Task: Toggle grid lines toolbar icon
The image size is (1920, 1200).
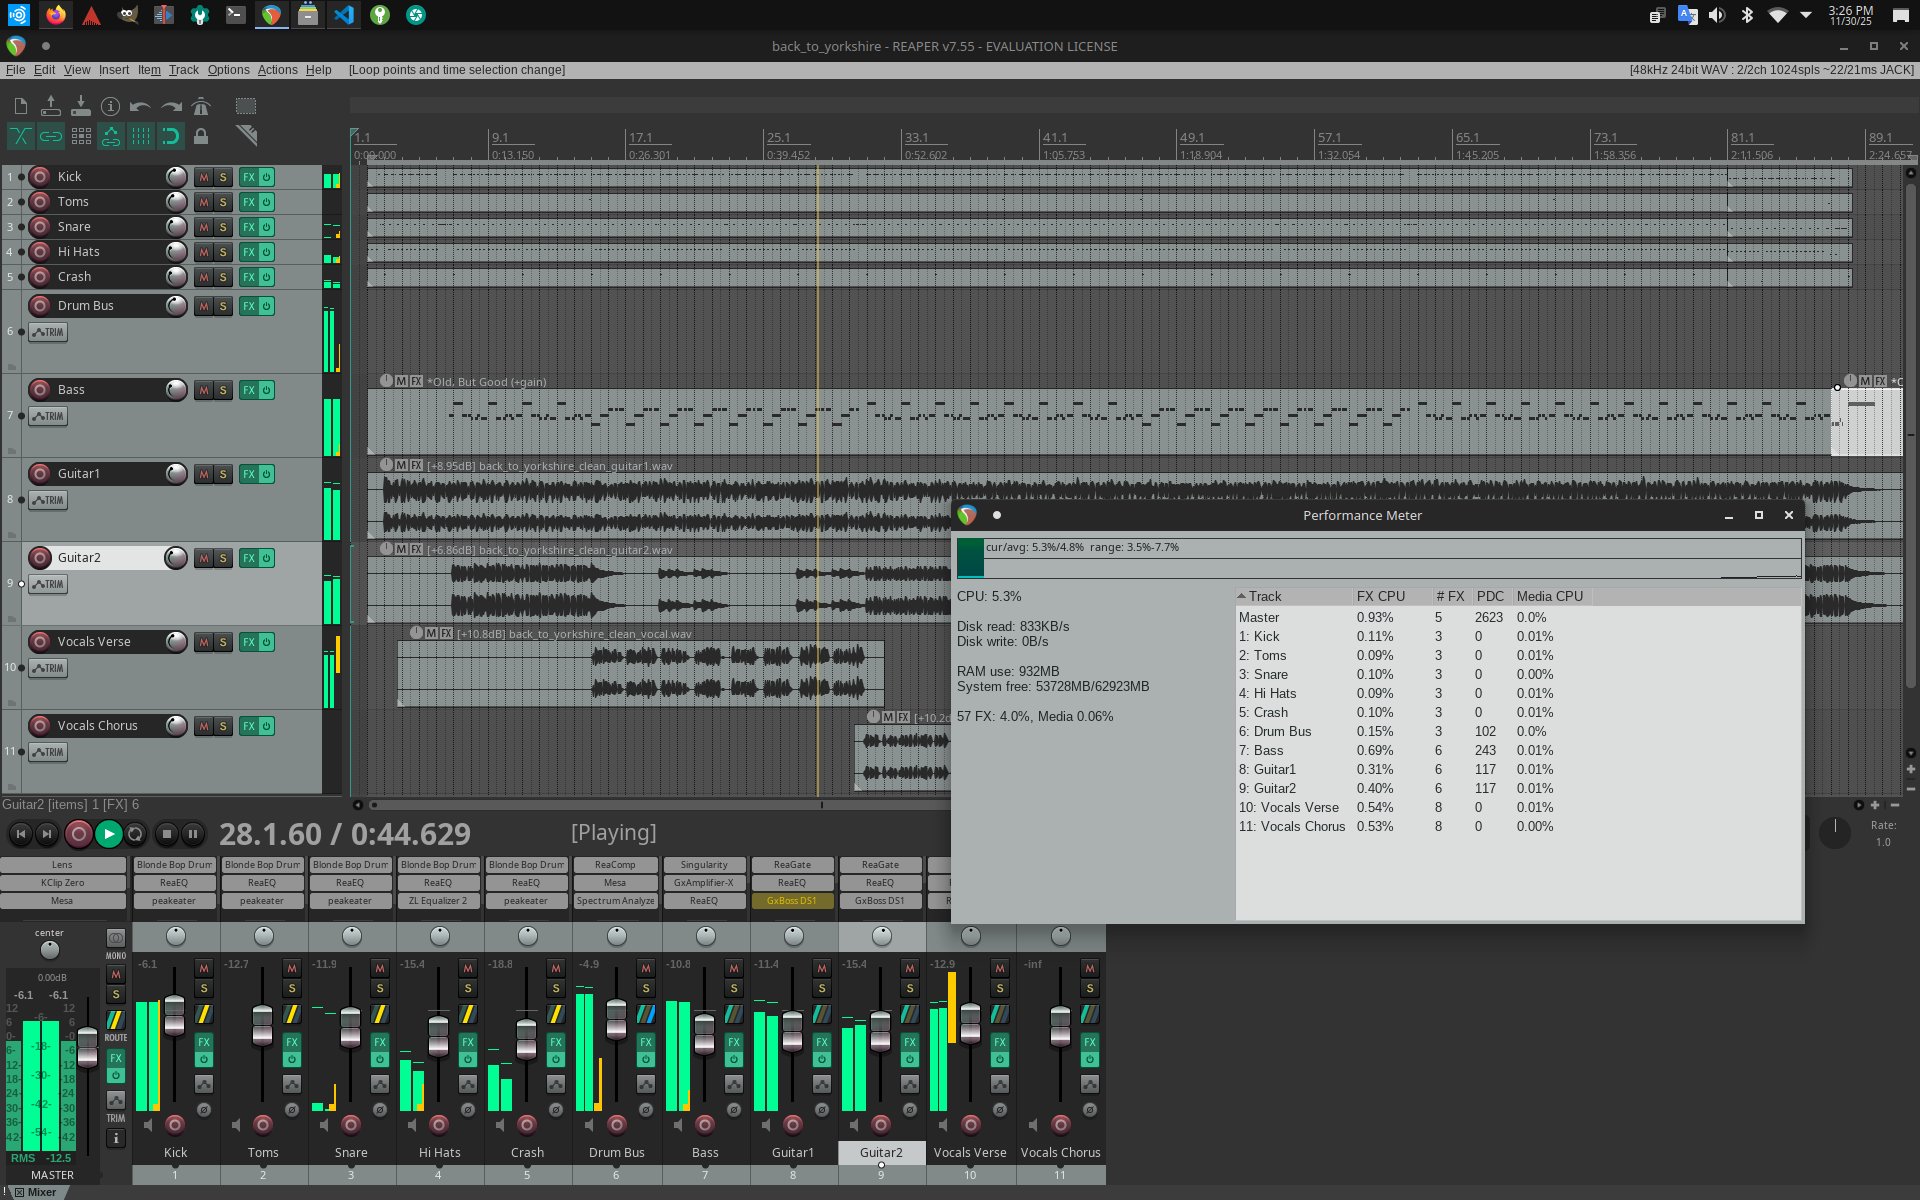Action: tap(141, 136)
